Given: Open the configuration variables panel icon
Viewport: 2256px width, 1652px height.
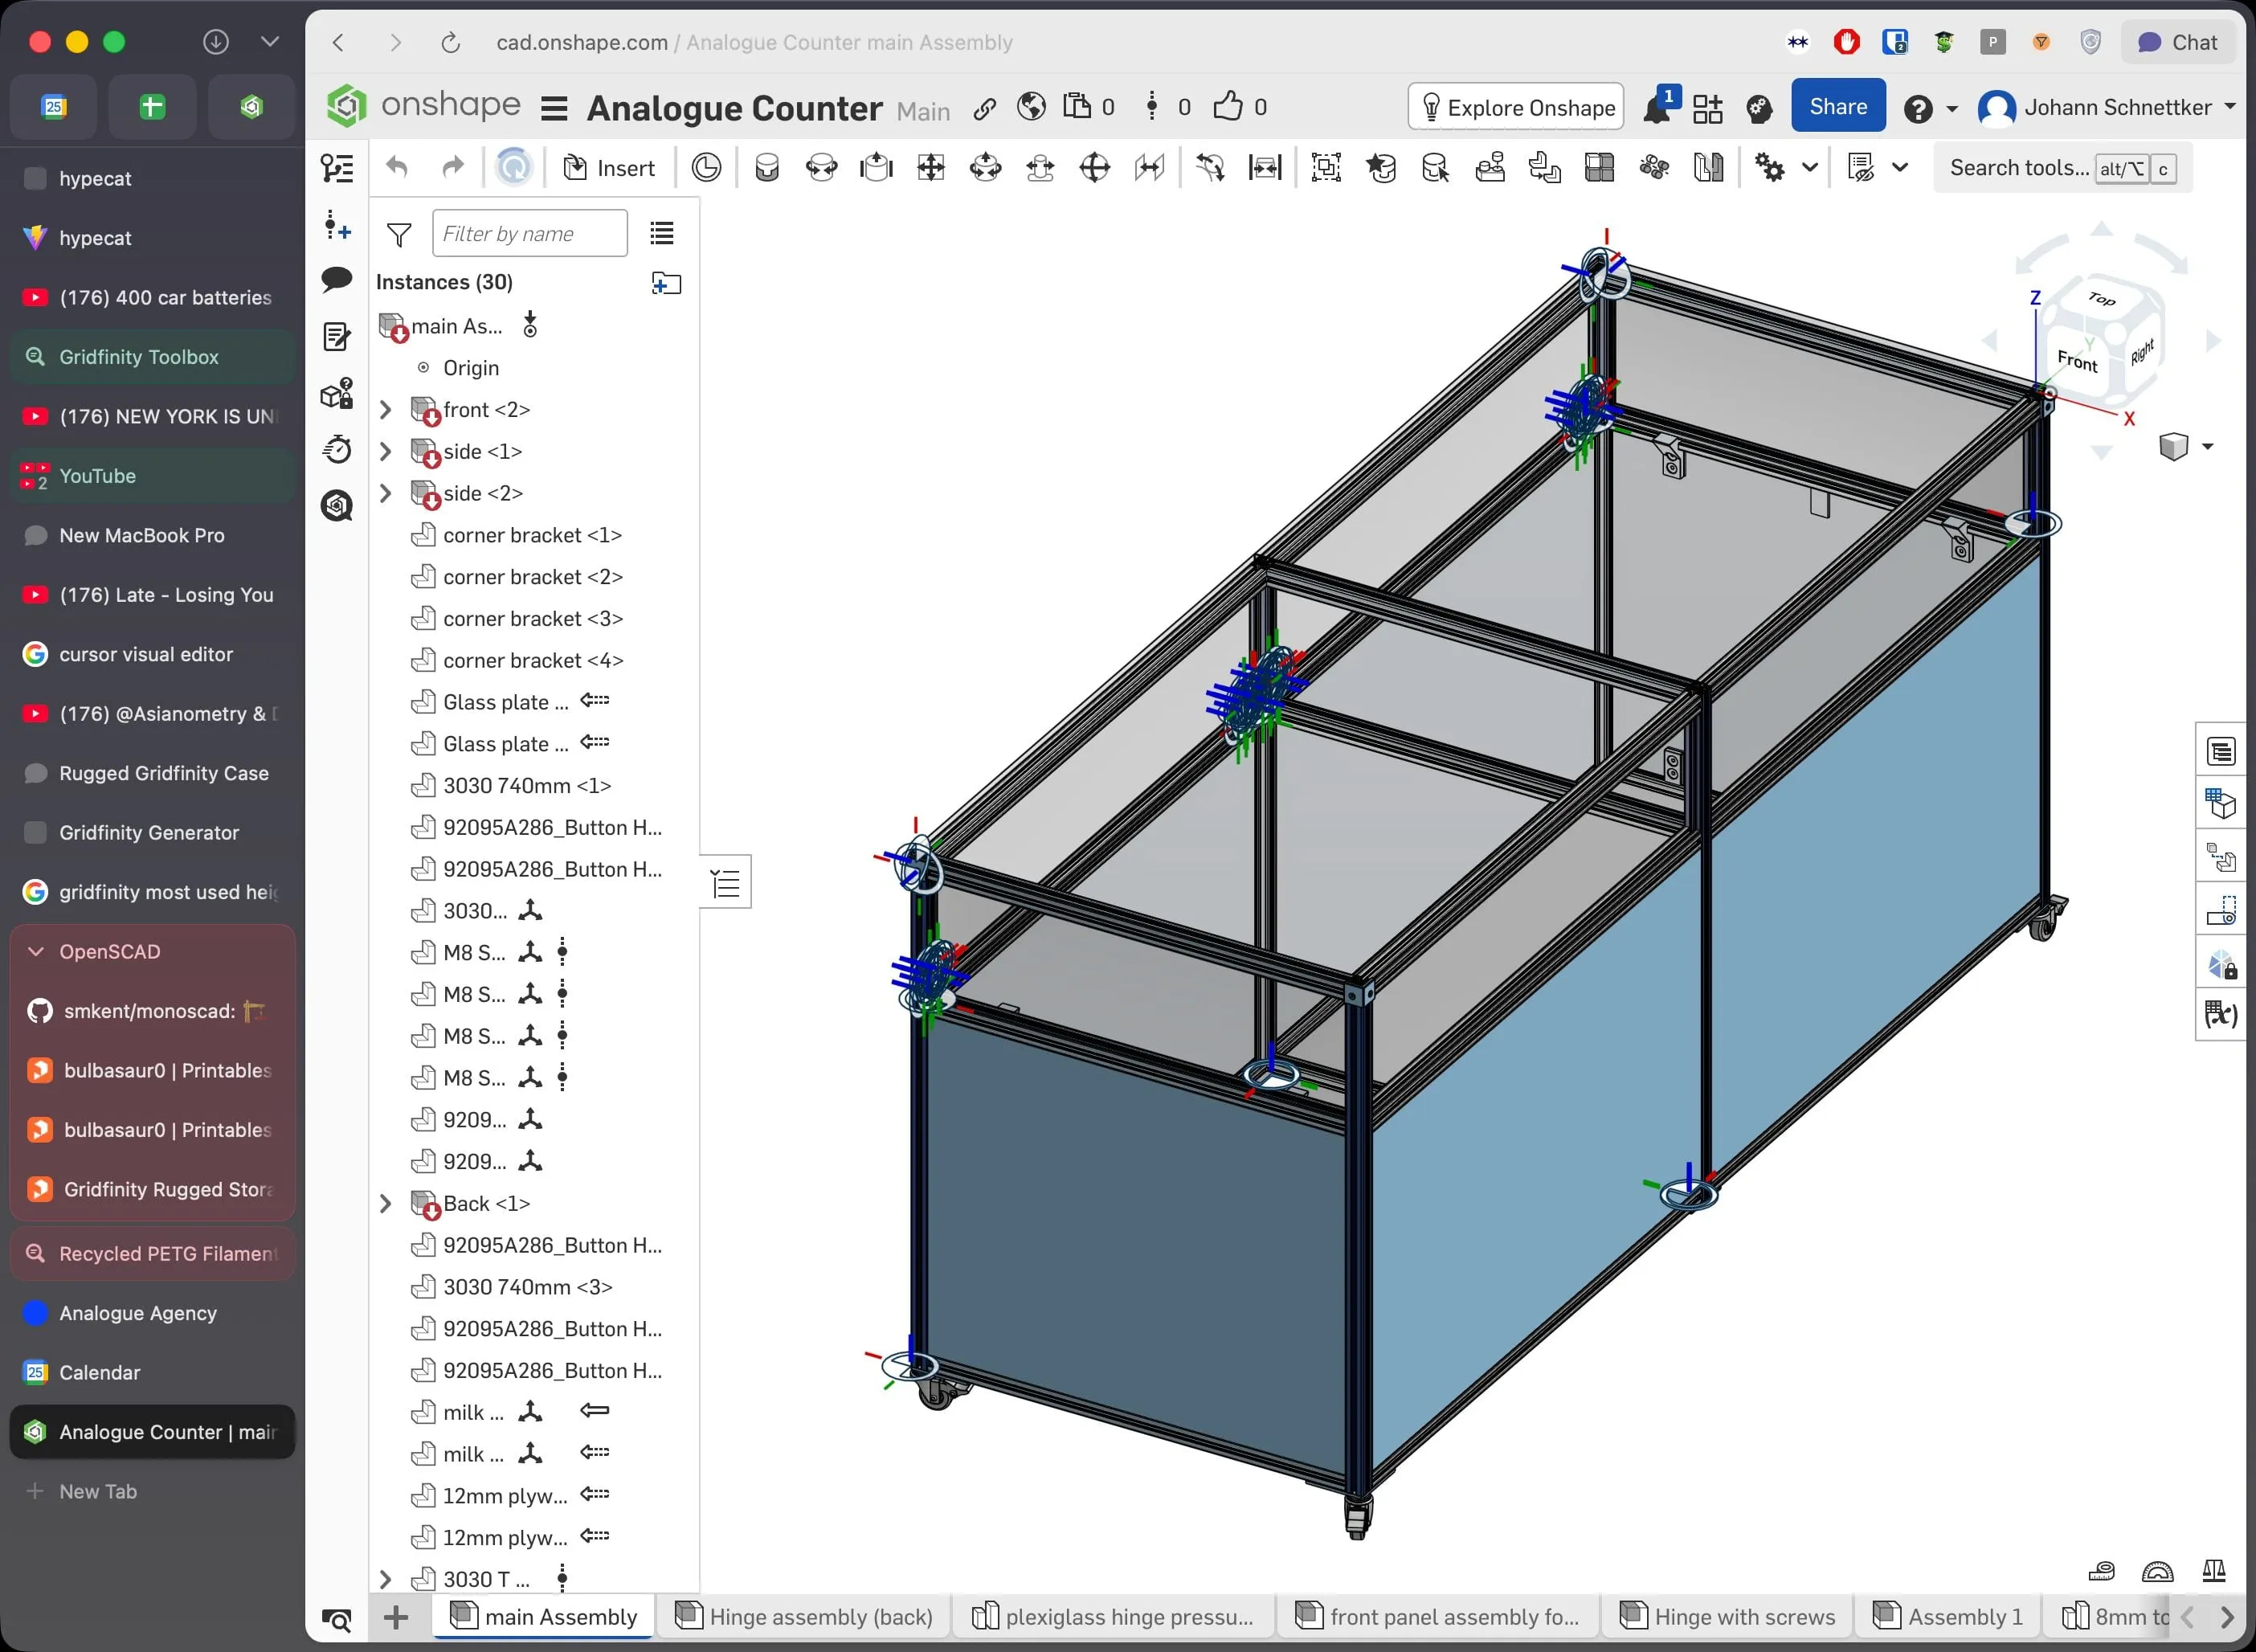Looking at the screenshot, I should tap(2221, 1014).
